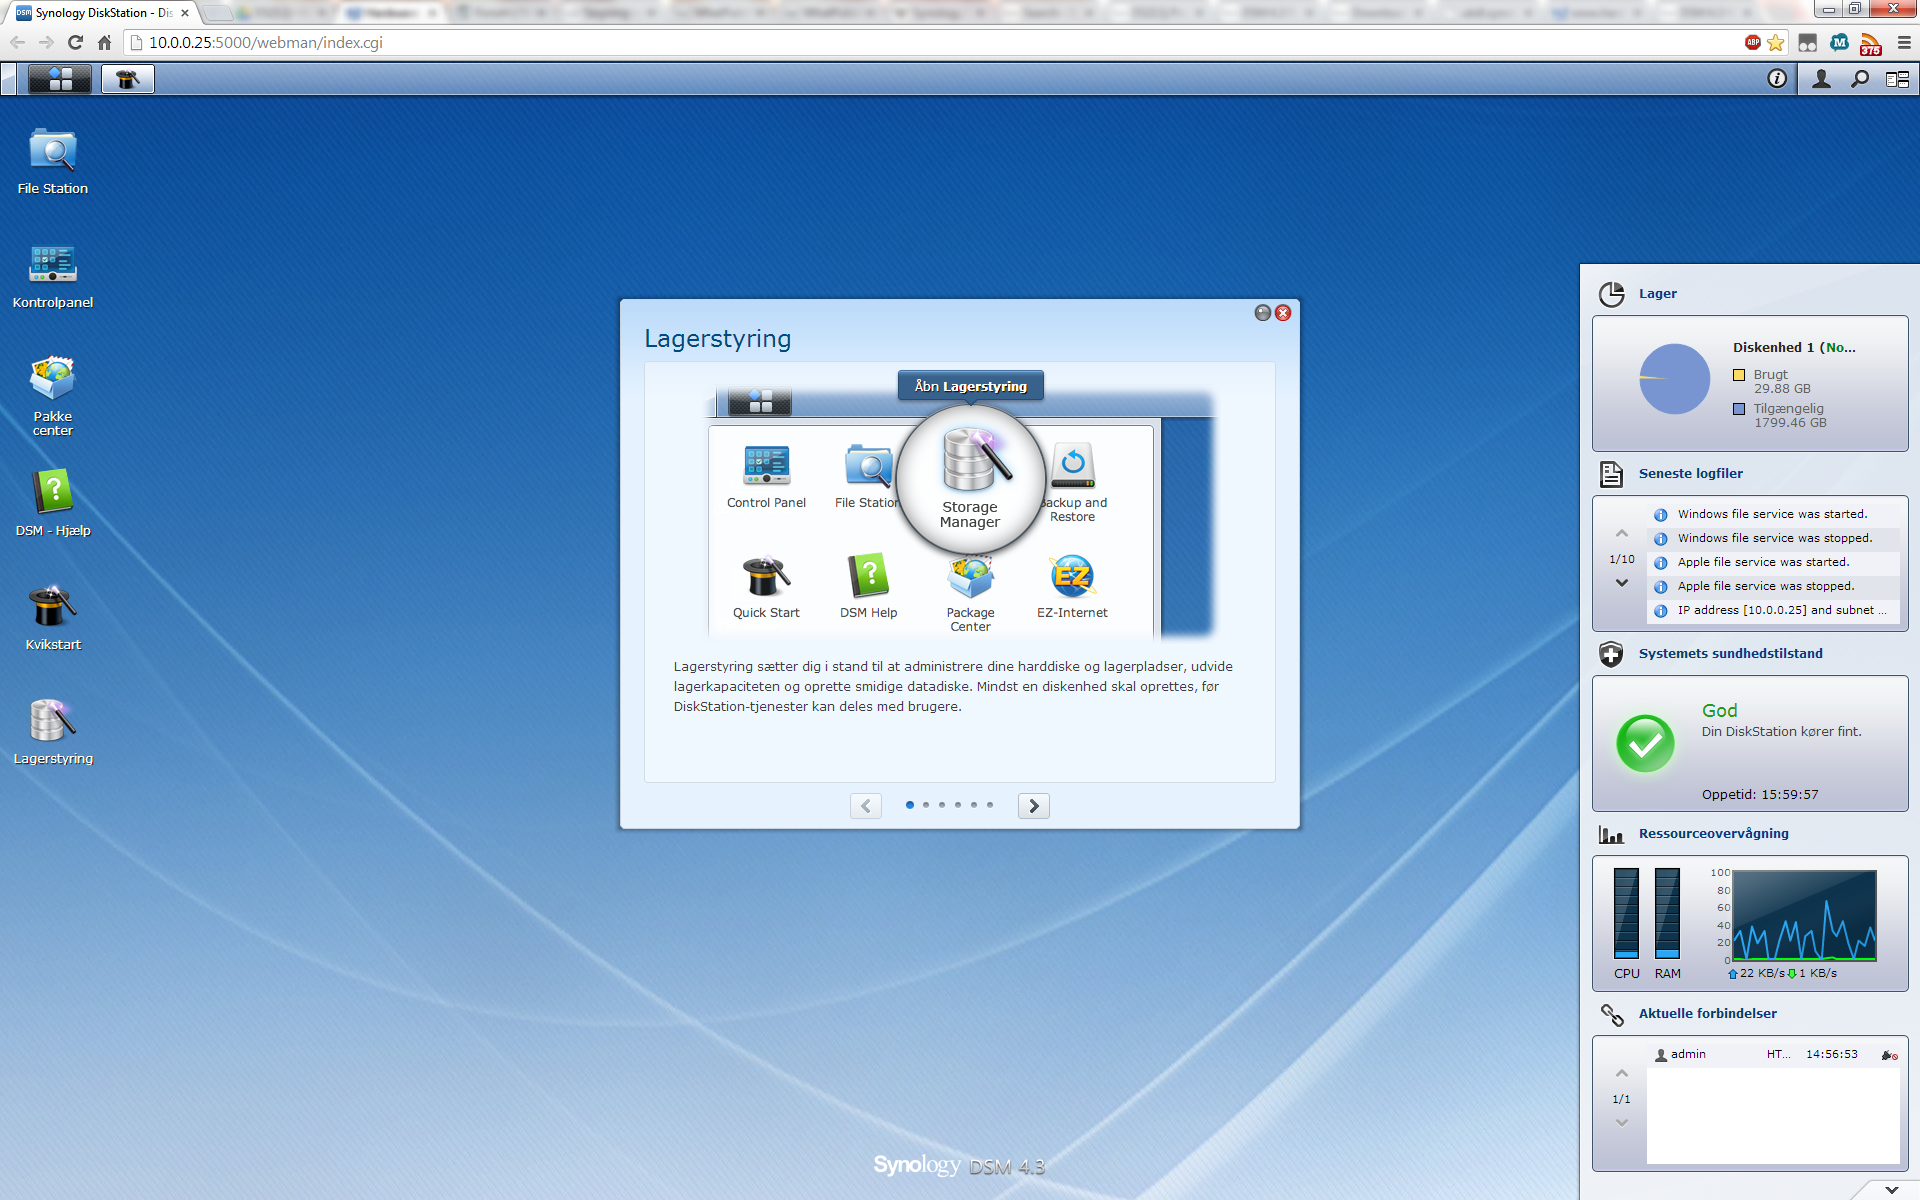Click the RAM usage bar
Viewport: 1920px width, 1200px height.
click(1668, 914)
